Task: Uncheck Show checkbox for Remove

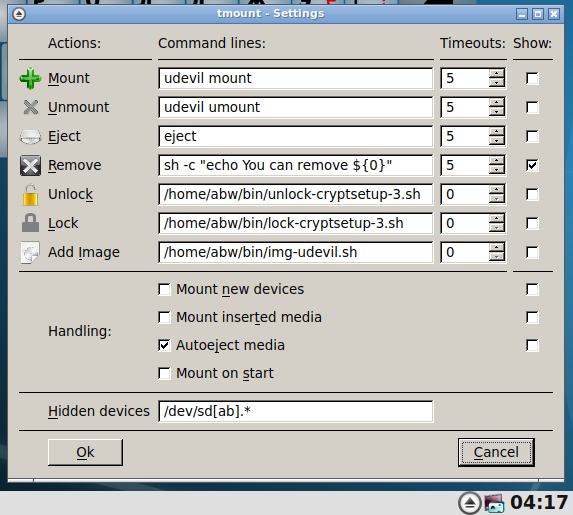Action: (532, 165)
